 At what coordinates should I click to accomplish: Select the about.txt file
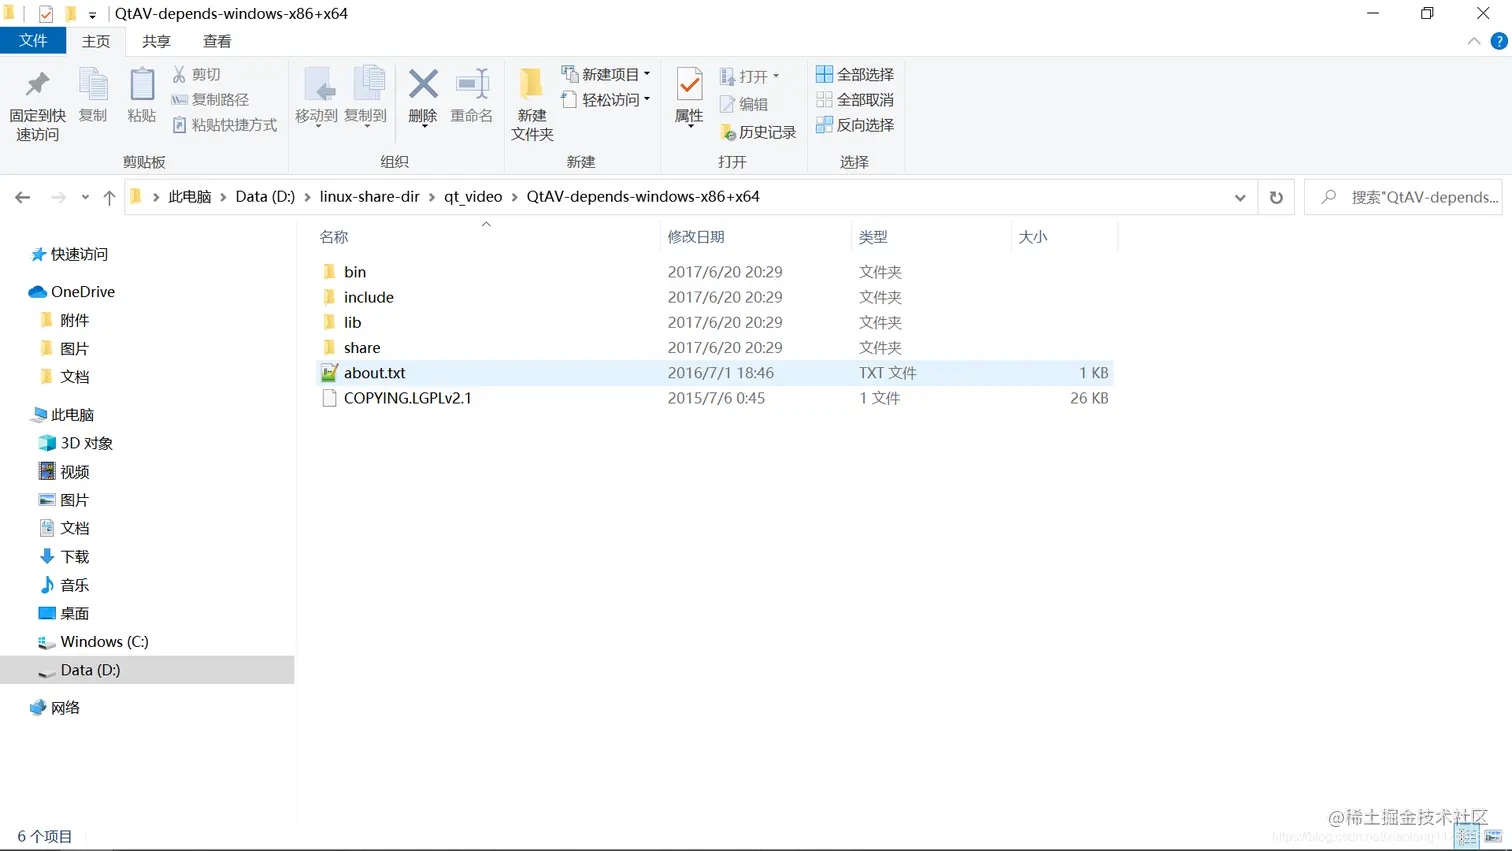click(715, 373)
